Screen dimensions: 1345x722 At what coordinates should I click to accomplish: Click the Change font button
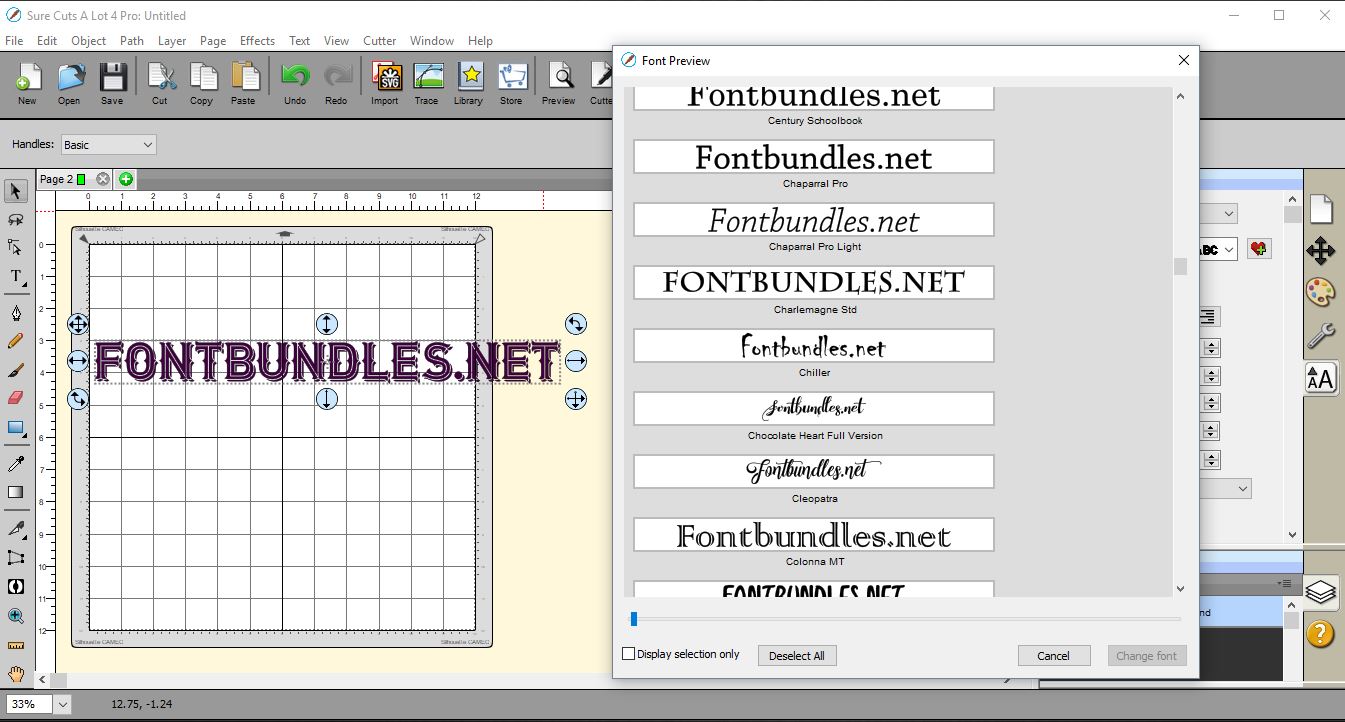[x=1146, y=656]
